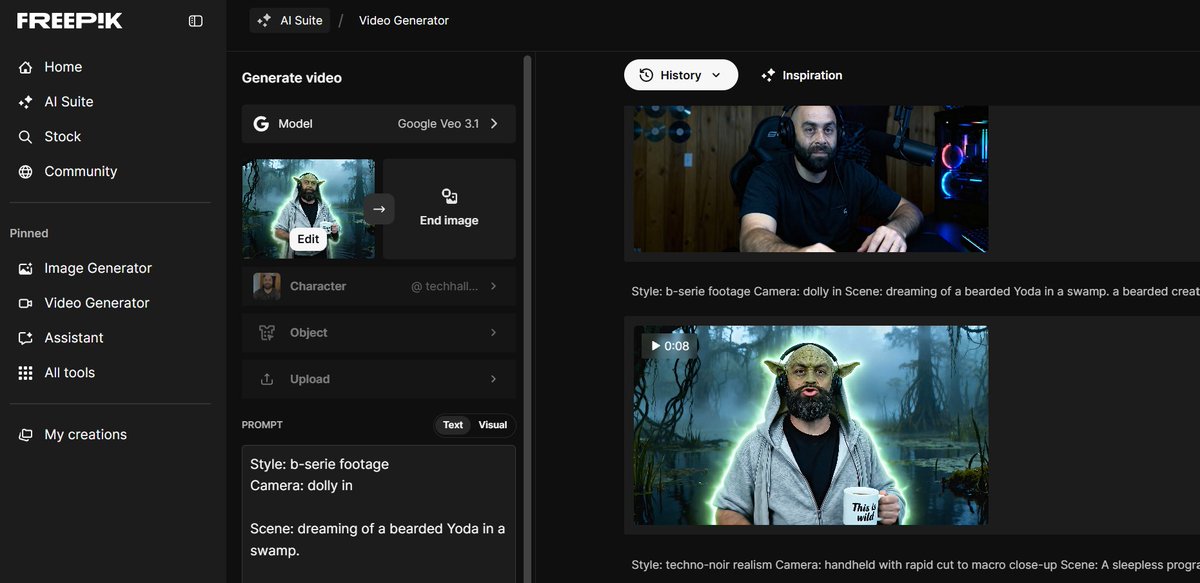
Task: Open the History dropdown
Action: pyautogui.click(x=680, y=75)
